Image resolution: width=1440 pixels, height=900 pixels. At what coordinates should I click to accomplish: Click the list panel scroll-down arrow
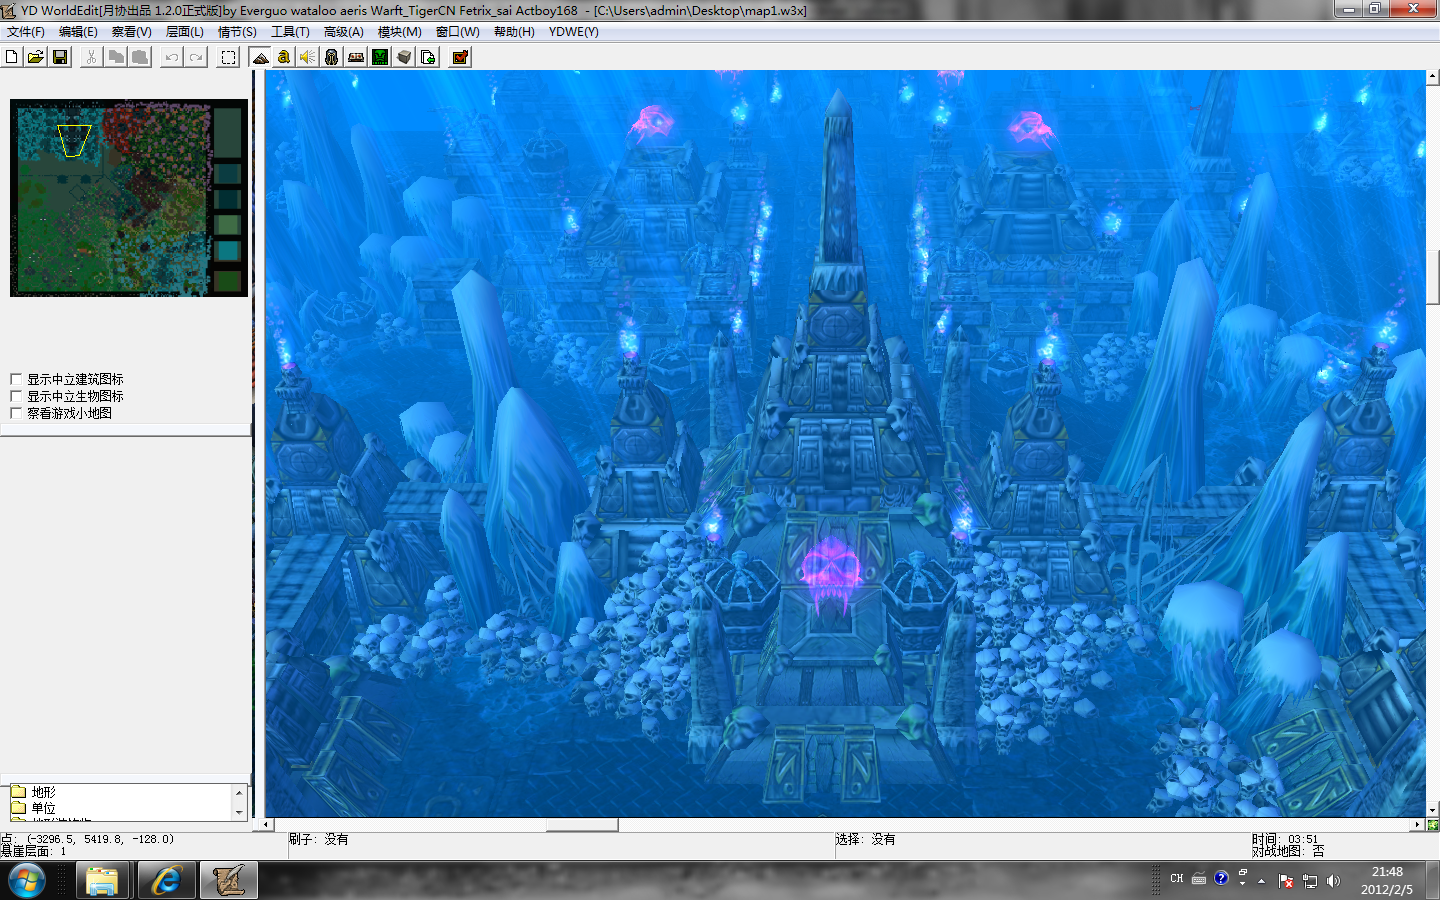239,813
